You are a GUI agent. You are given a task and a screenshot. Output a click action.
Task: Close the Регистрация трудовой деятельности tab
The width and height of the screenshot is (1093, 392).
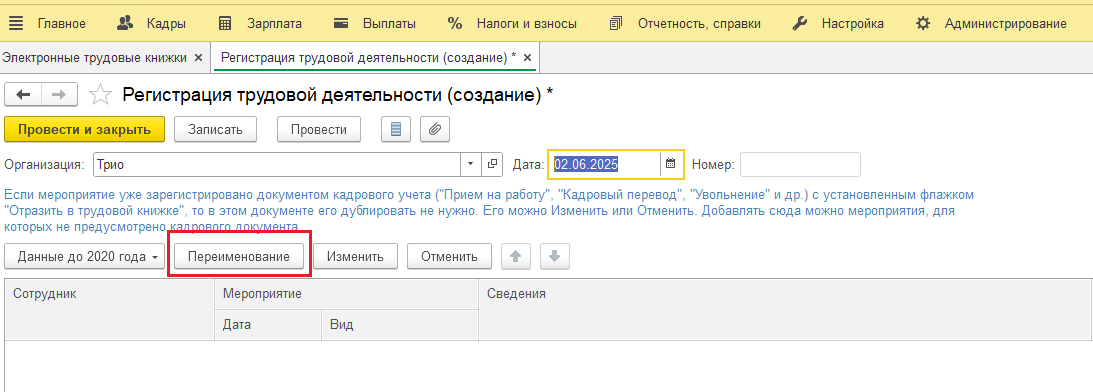pyautogui.click(x=527, y=58)
